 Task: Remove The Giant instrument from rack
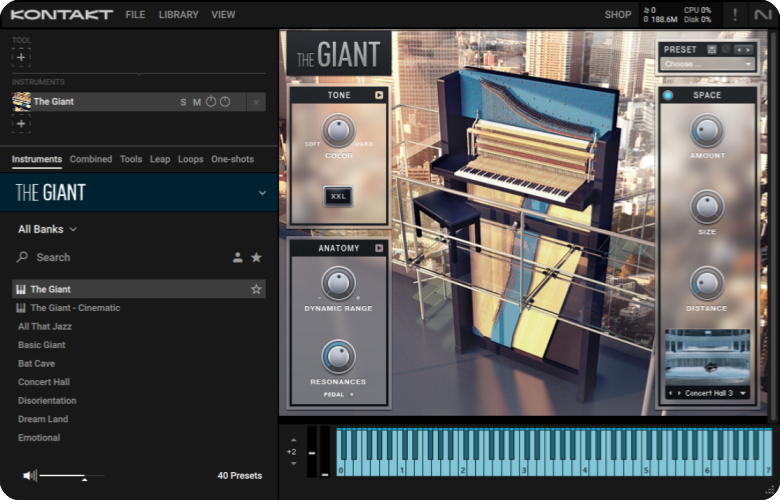pos(256,102)
